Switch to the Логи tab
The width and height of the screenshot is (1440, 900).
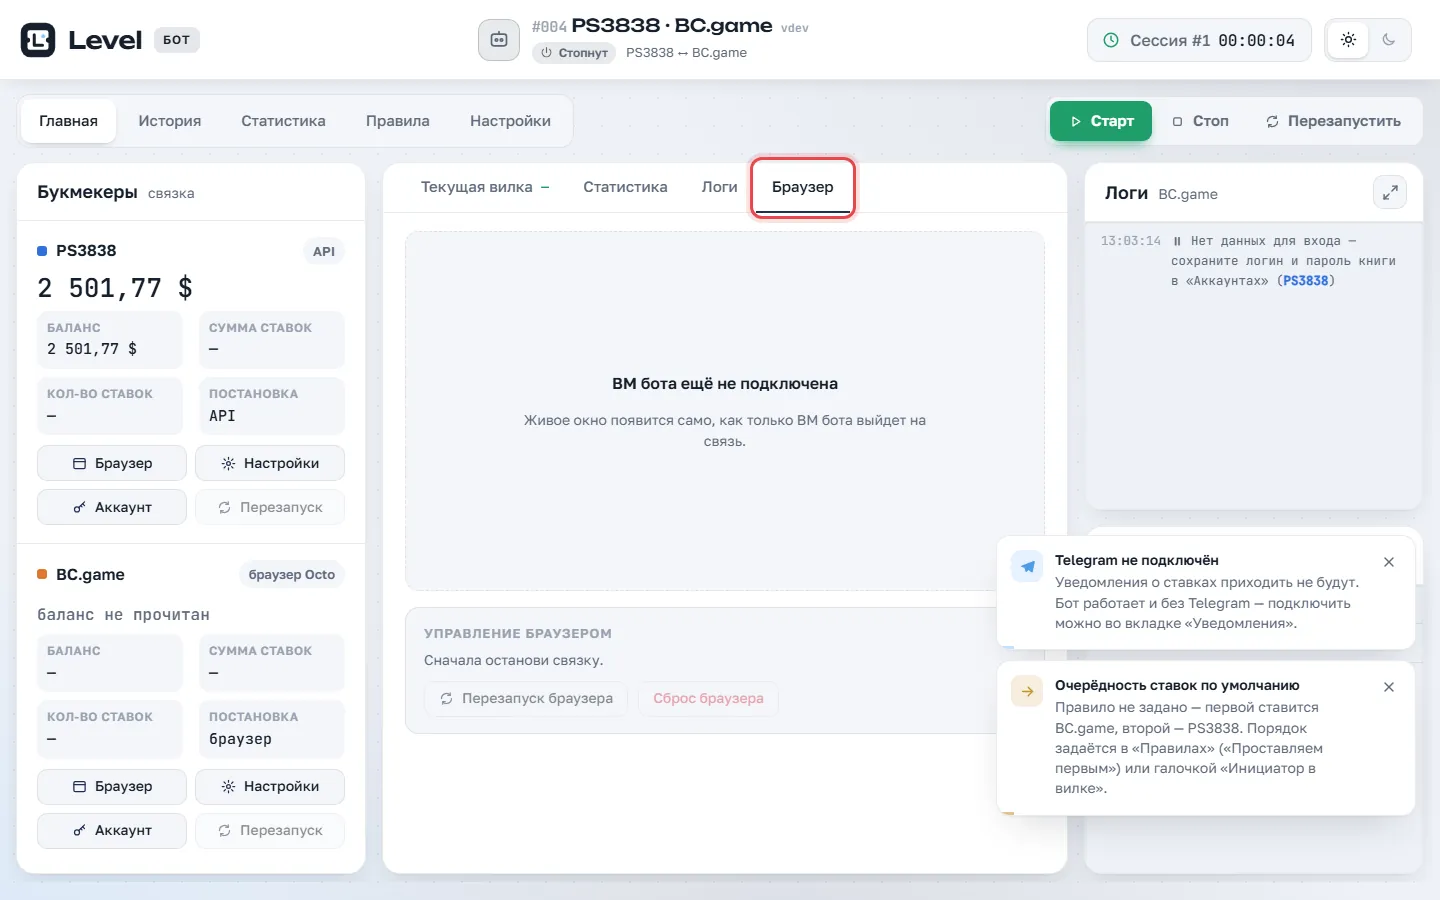pyautogui.click(x=719, y=187)
